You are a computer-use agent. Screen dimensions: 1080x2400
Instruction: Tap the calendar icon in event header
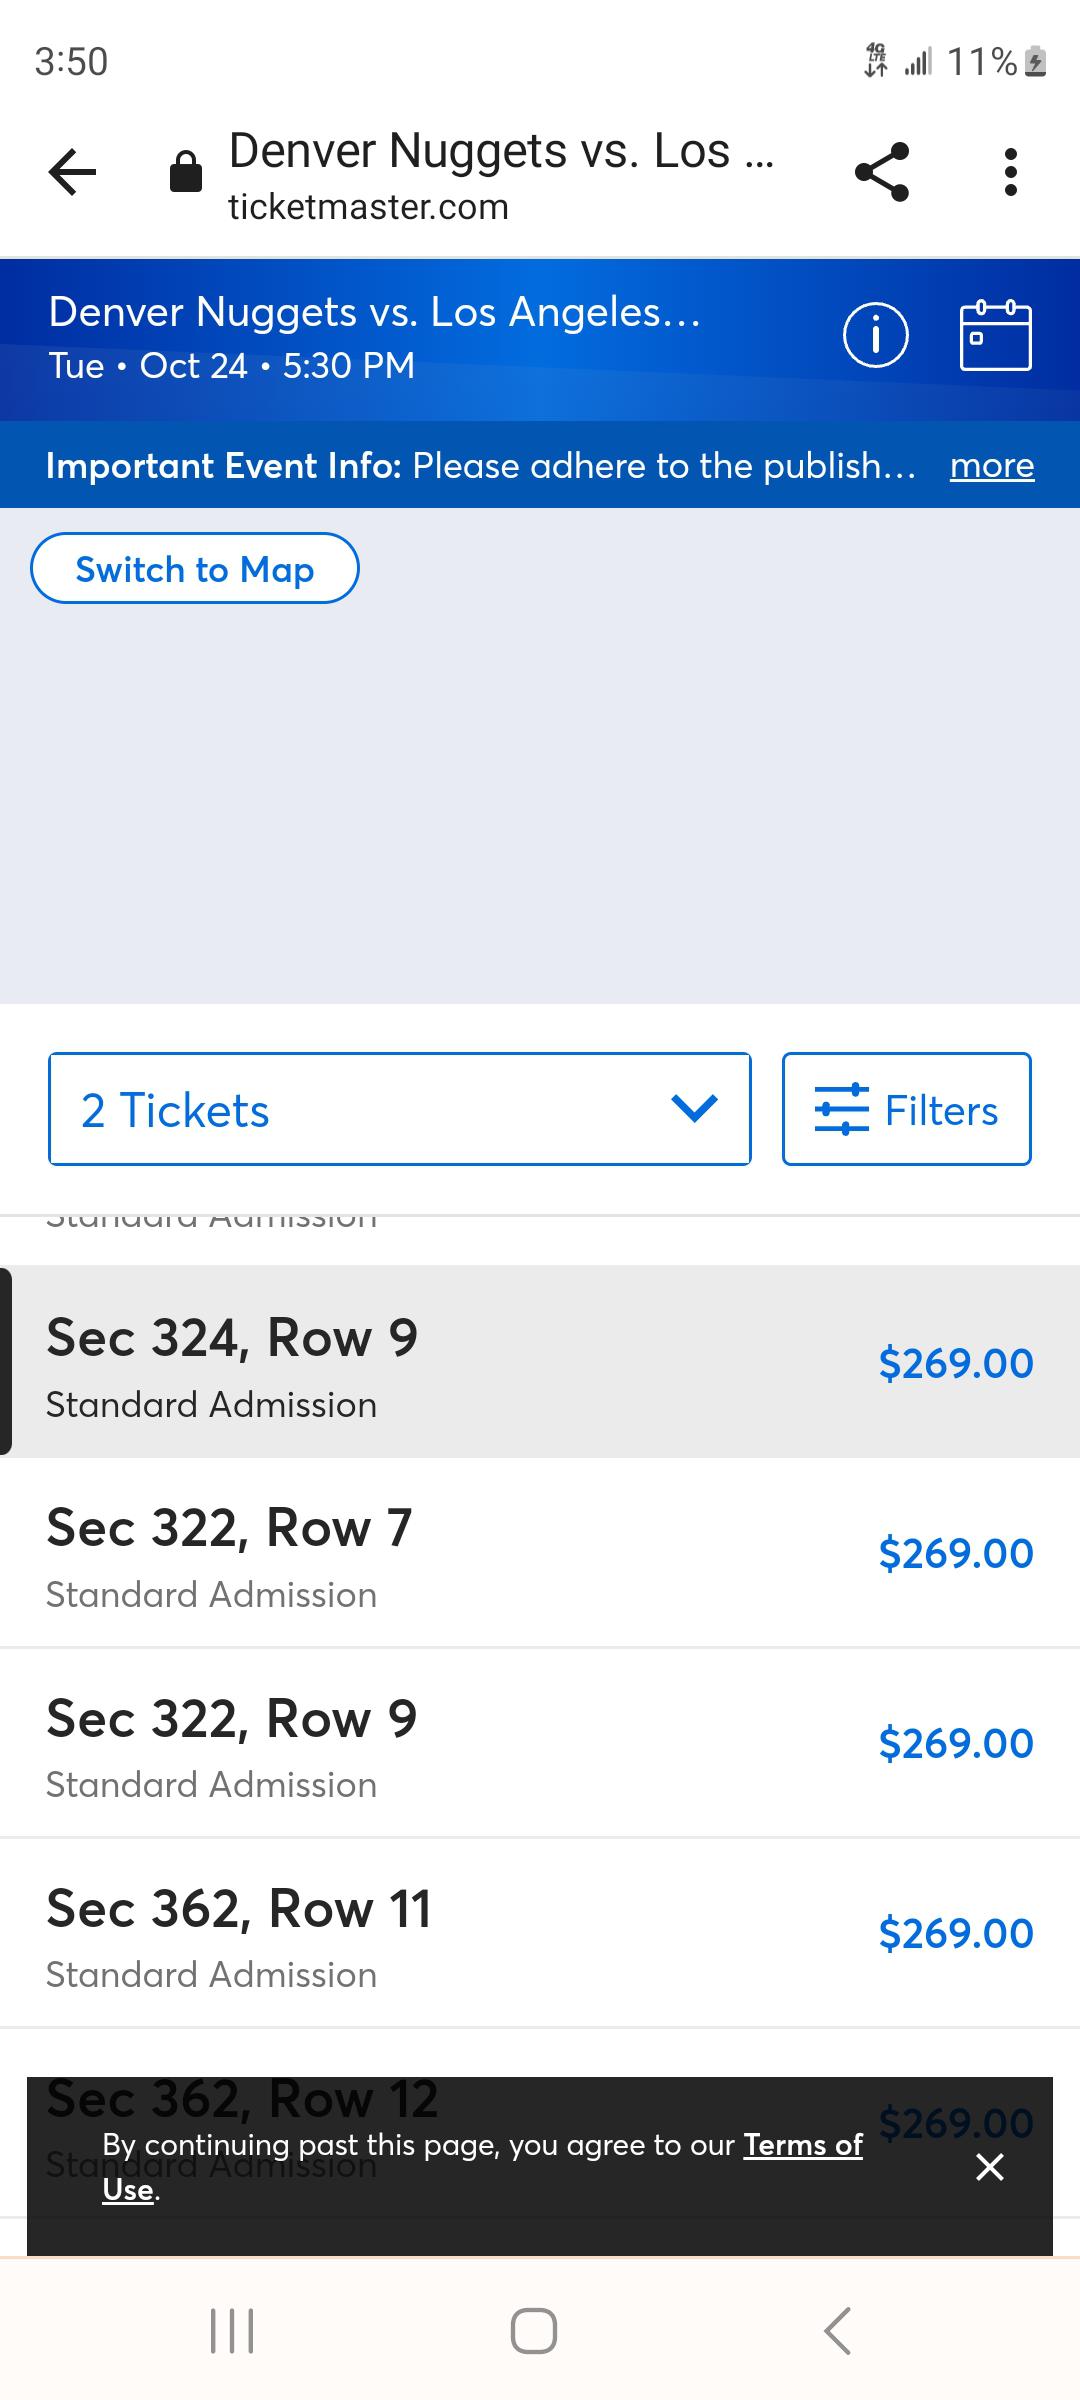pyautogui.click(x=995, y=336)
